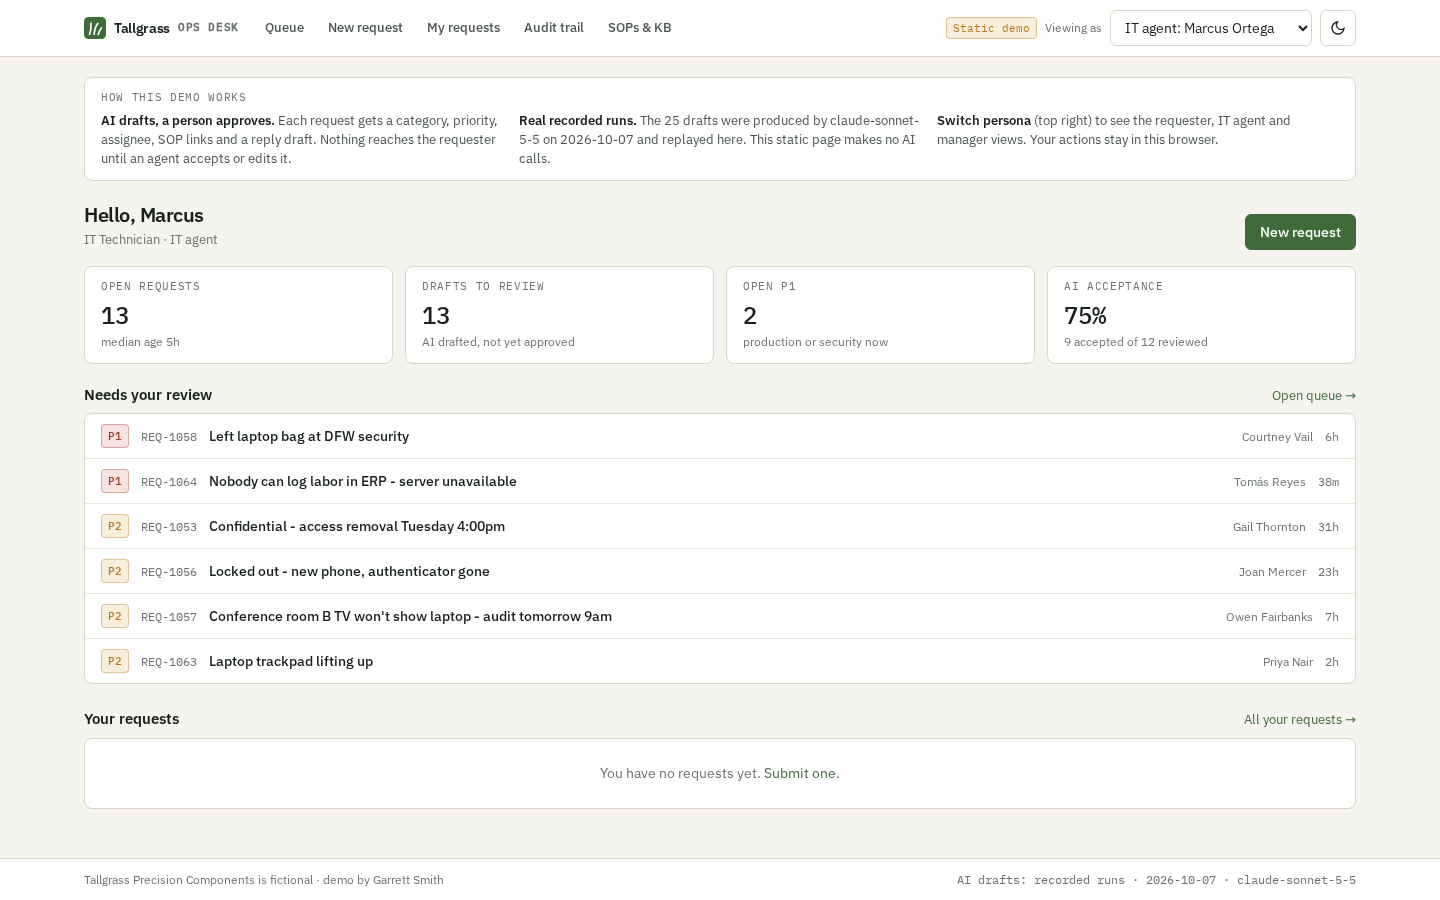Click requester name Gail Thornton
Image resolution: width=1440 pixels, height=900 pixels.
coord(1269,527)
